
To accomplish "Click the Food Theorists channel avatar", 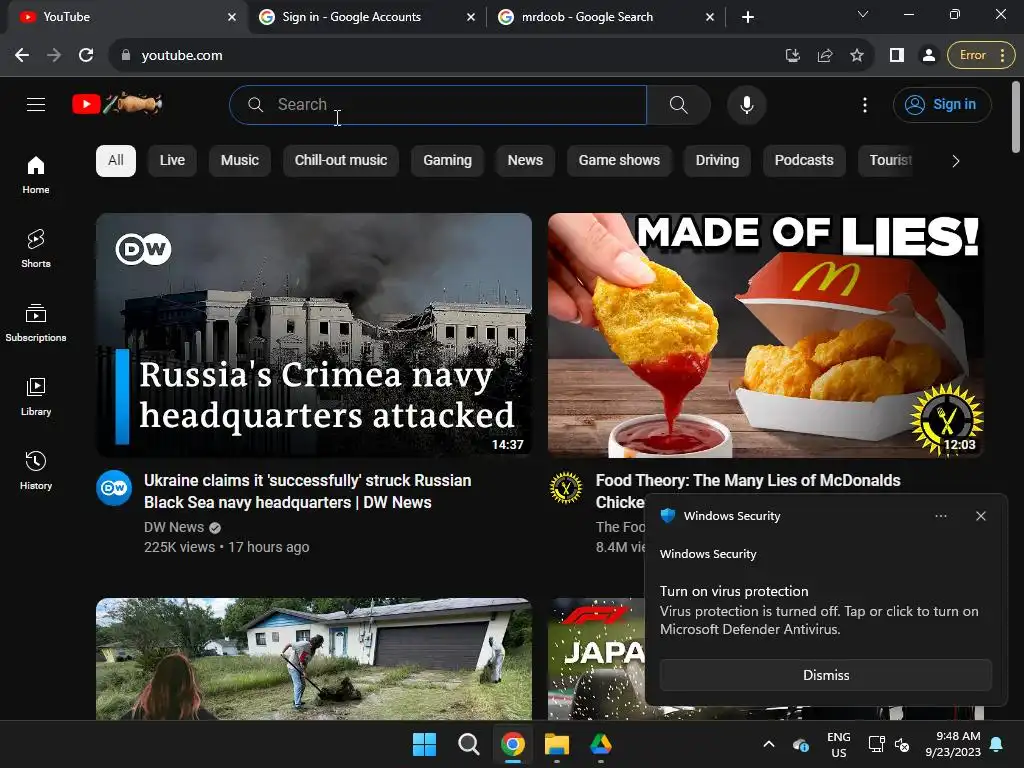I will [x=566, y=487].
